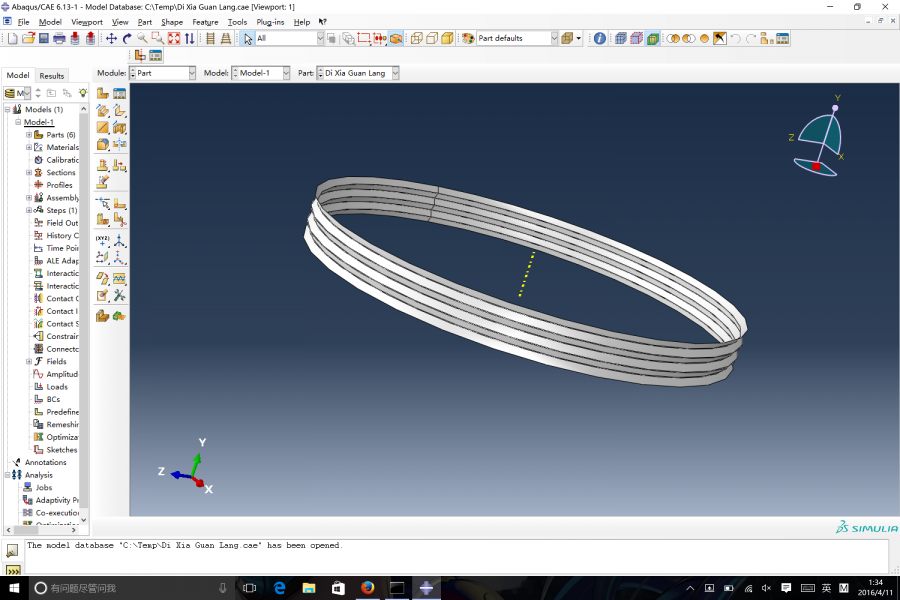Viewport: 900px width, 600px height.
Task: Open the Part Manager icon
Action: [119, 93]
